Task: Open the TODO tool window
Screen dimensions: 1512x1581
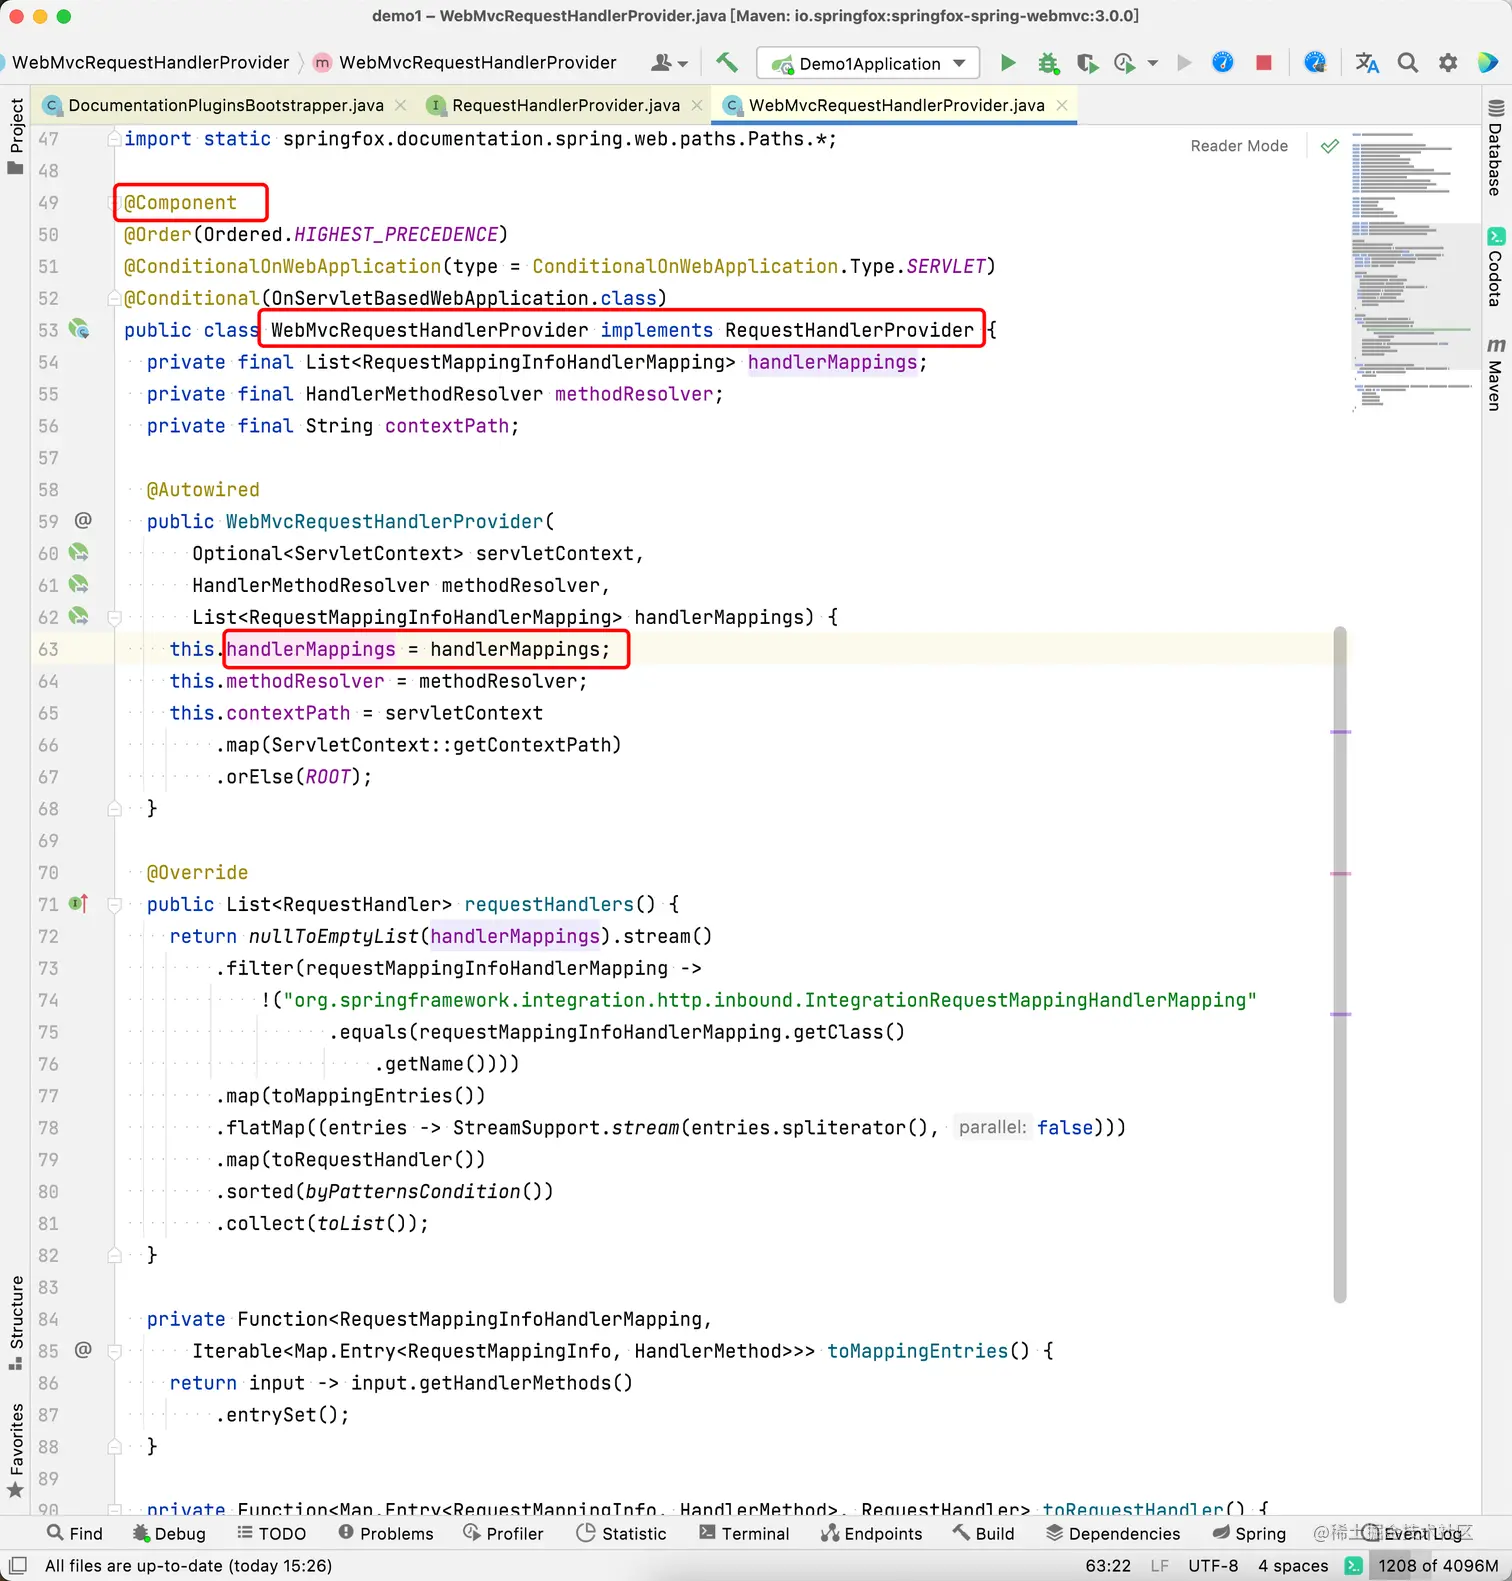Action: [x=271, y=1533]
